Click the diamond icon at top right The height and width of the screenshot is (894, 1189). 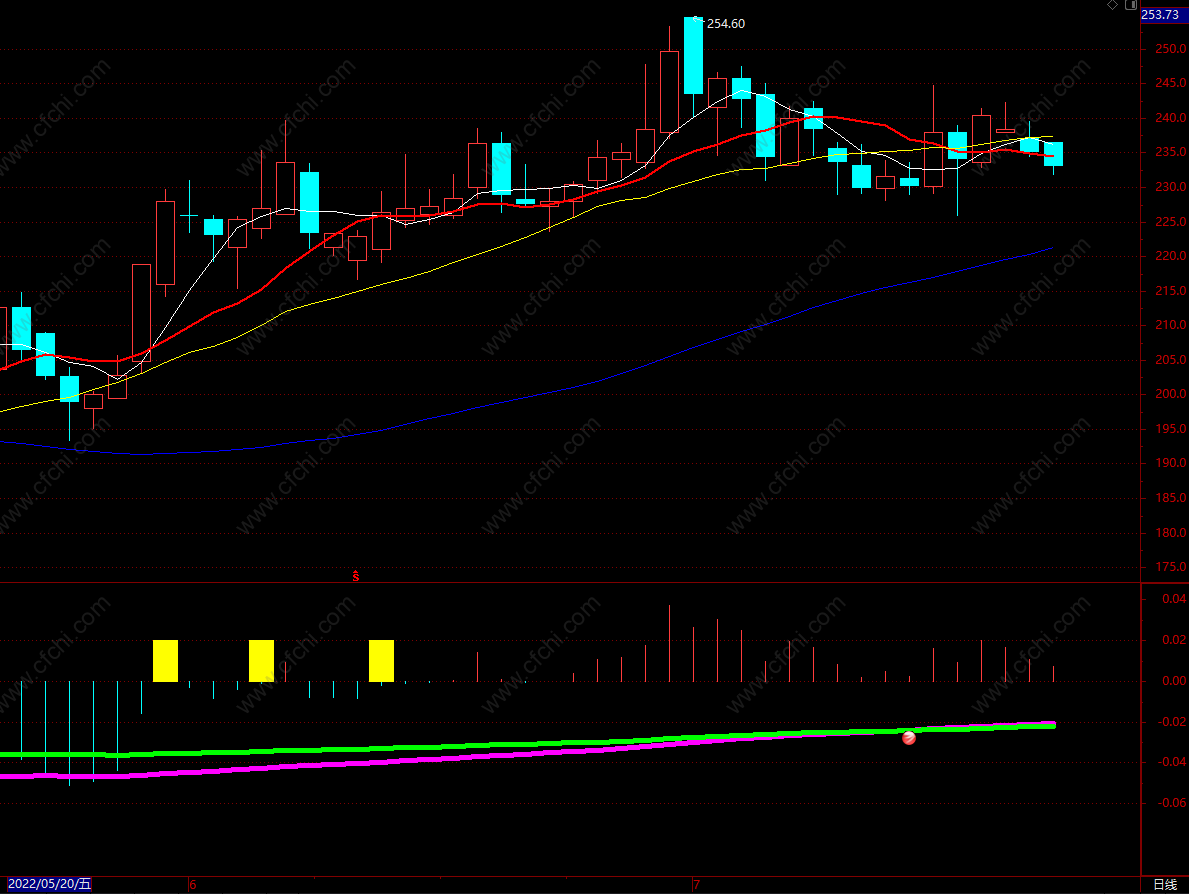tap(1112, 5)
